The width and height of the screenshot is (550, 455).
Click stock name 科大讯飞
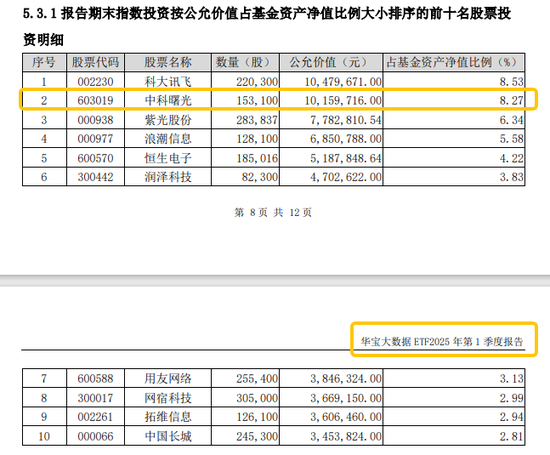168,82
